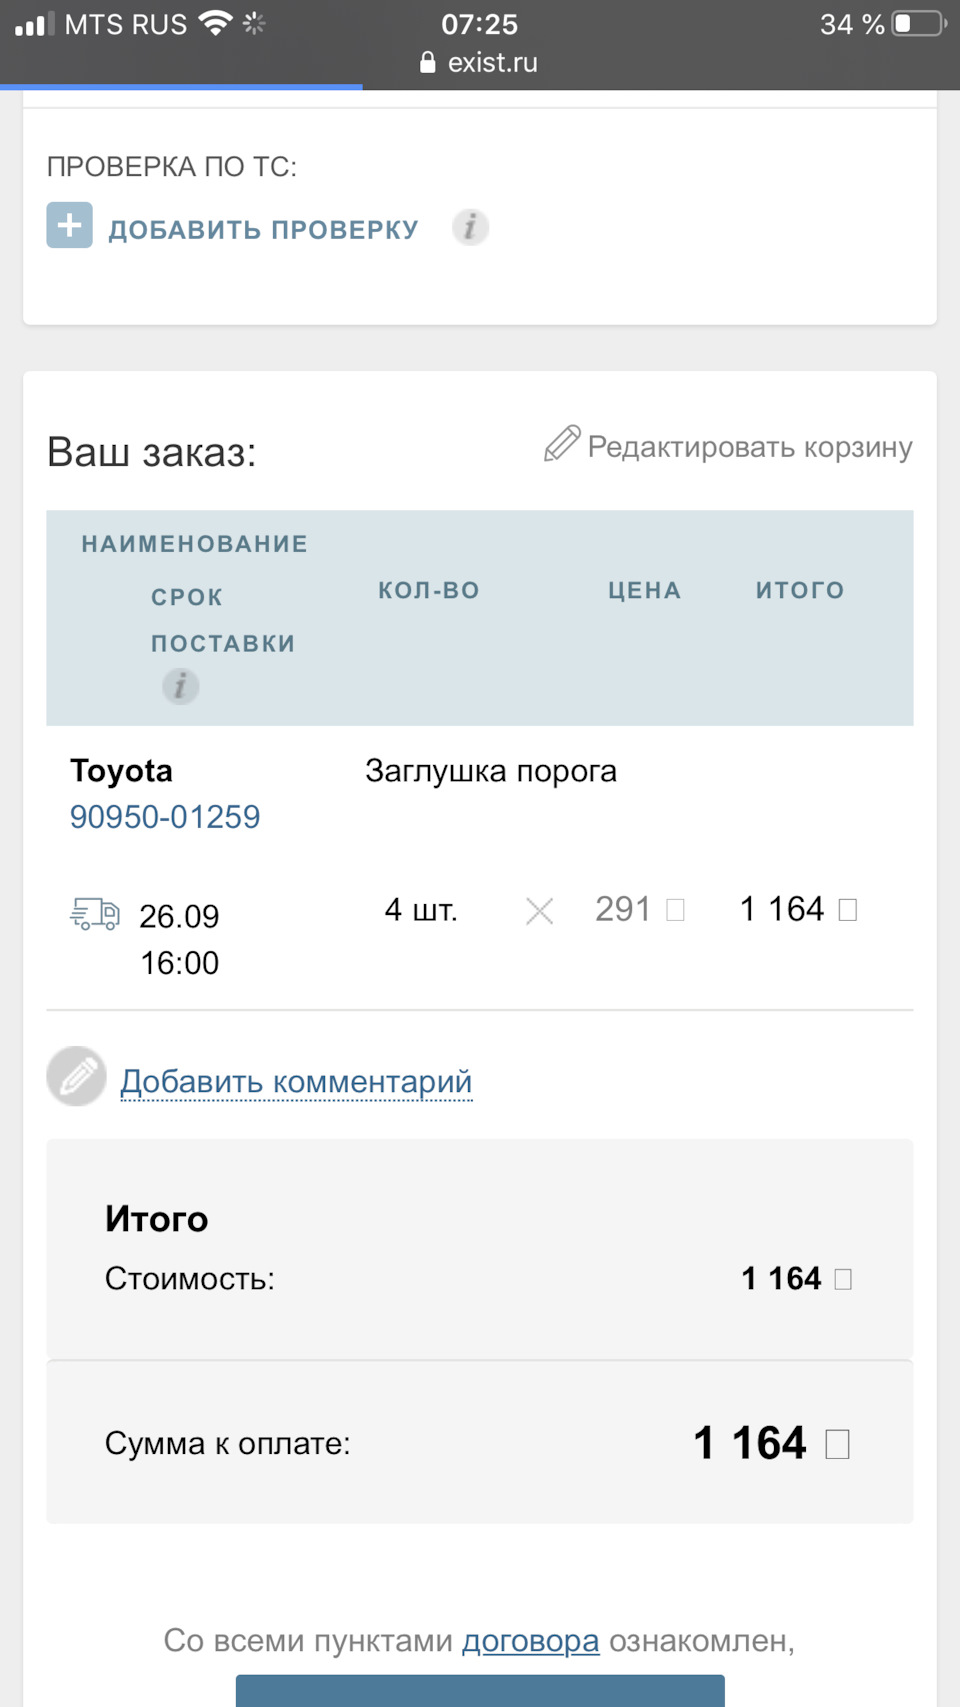This screenshot has width=960, height=1707.
Task: Open part number 90950-01259 link
Action: tap(165, 817)
